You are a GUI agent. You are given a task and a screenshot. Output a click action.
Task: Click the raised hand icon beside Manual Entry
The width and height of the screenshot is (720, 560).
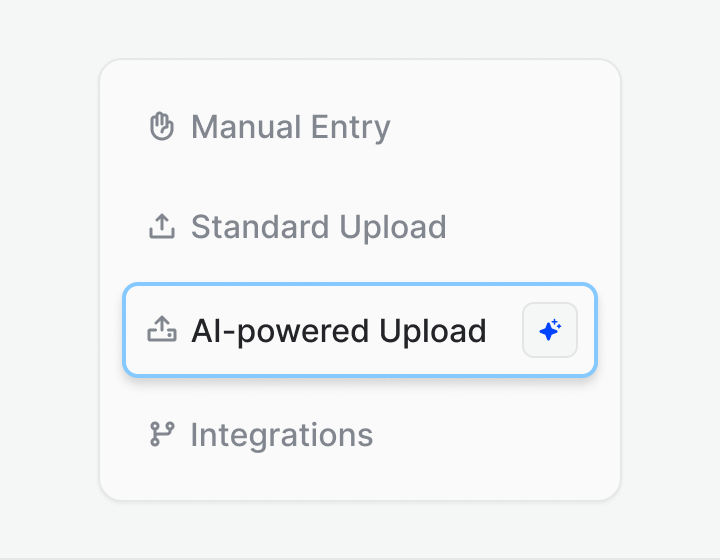162,126
